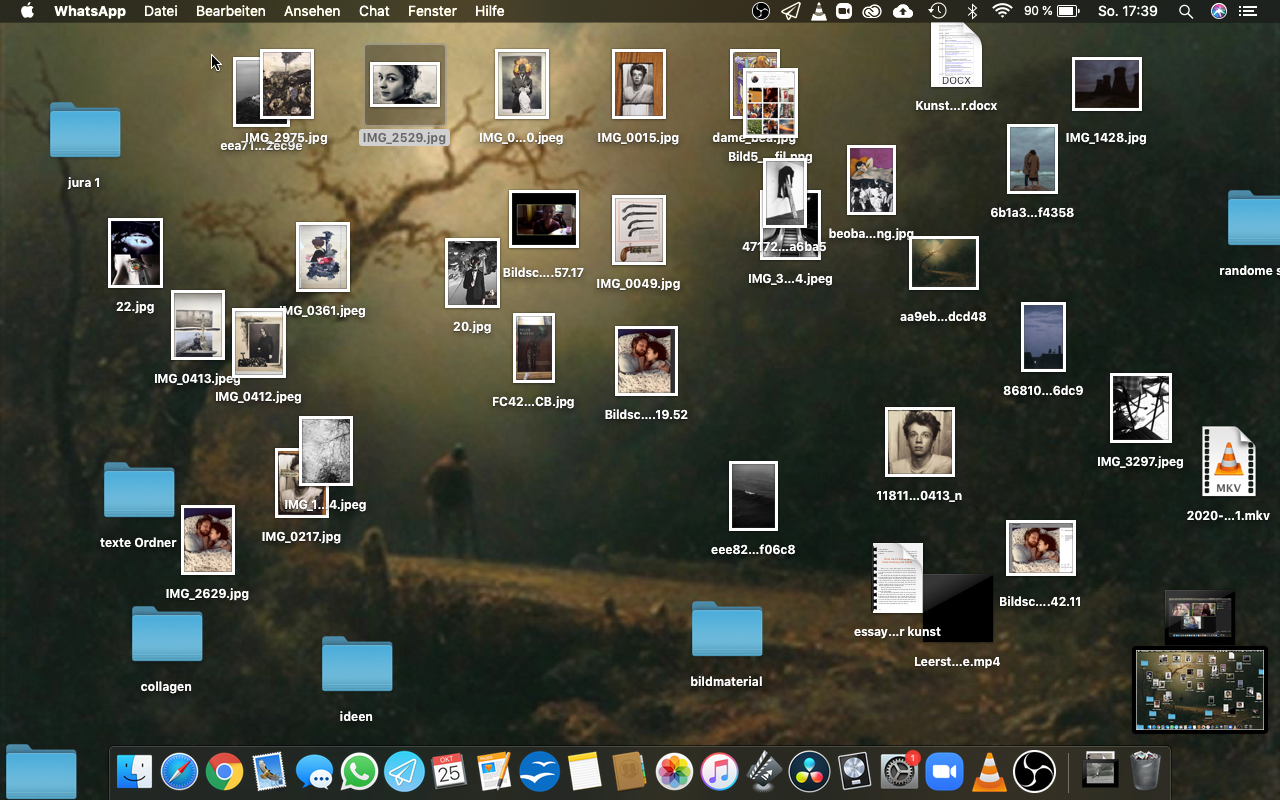The image size is (1280, 800).
Task: Open OBS Studio in the dock
Action: click(1034, 772)
